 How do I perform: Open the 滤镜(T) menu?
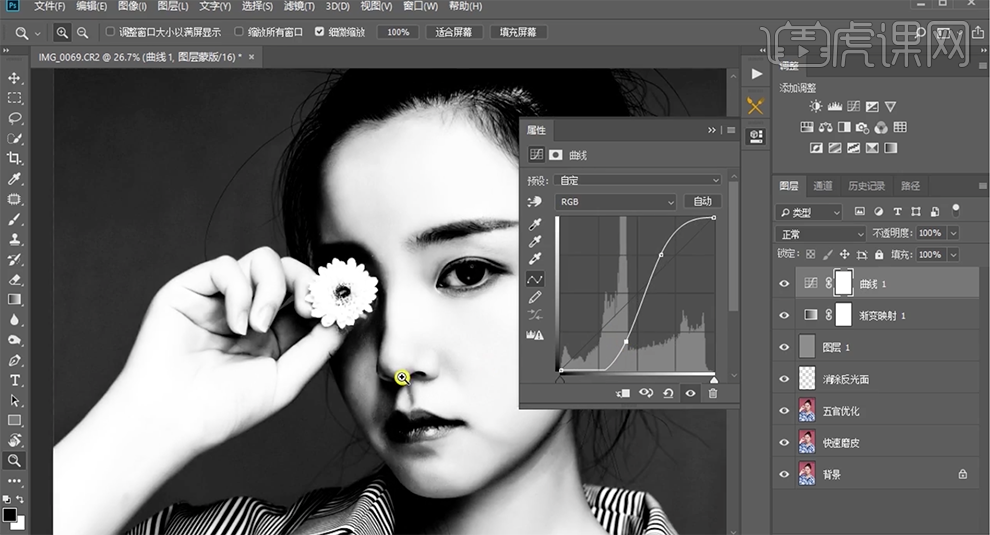click(x=299, y=6)
